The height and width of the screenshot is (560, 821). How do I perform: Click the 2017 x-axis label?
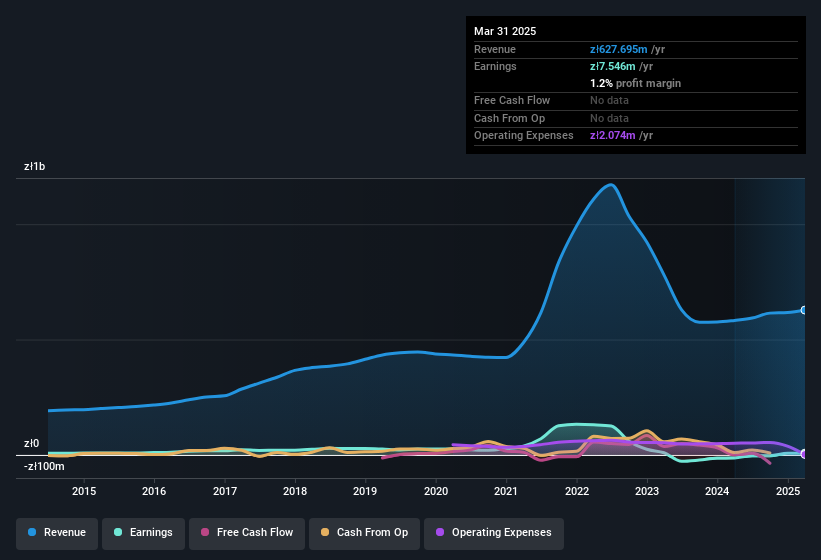[x=225, y=491]
